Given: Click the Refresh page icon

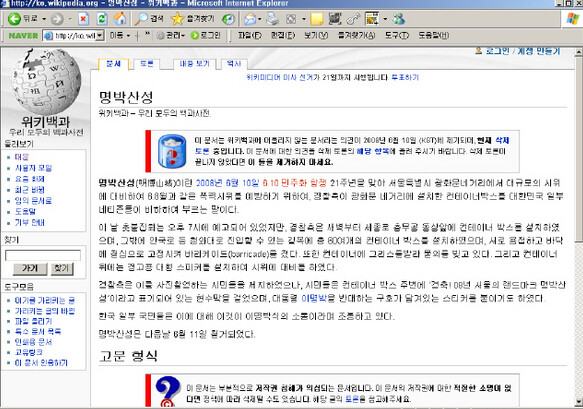Looking at the screenshot, I should coord(102,19).
